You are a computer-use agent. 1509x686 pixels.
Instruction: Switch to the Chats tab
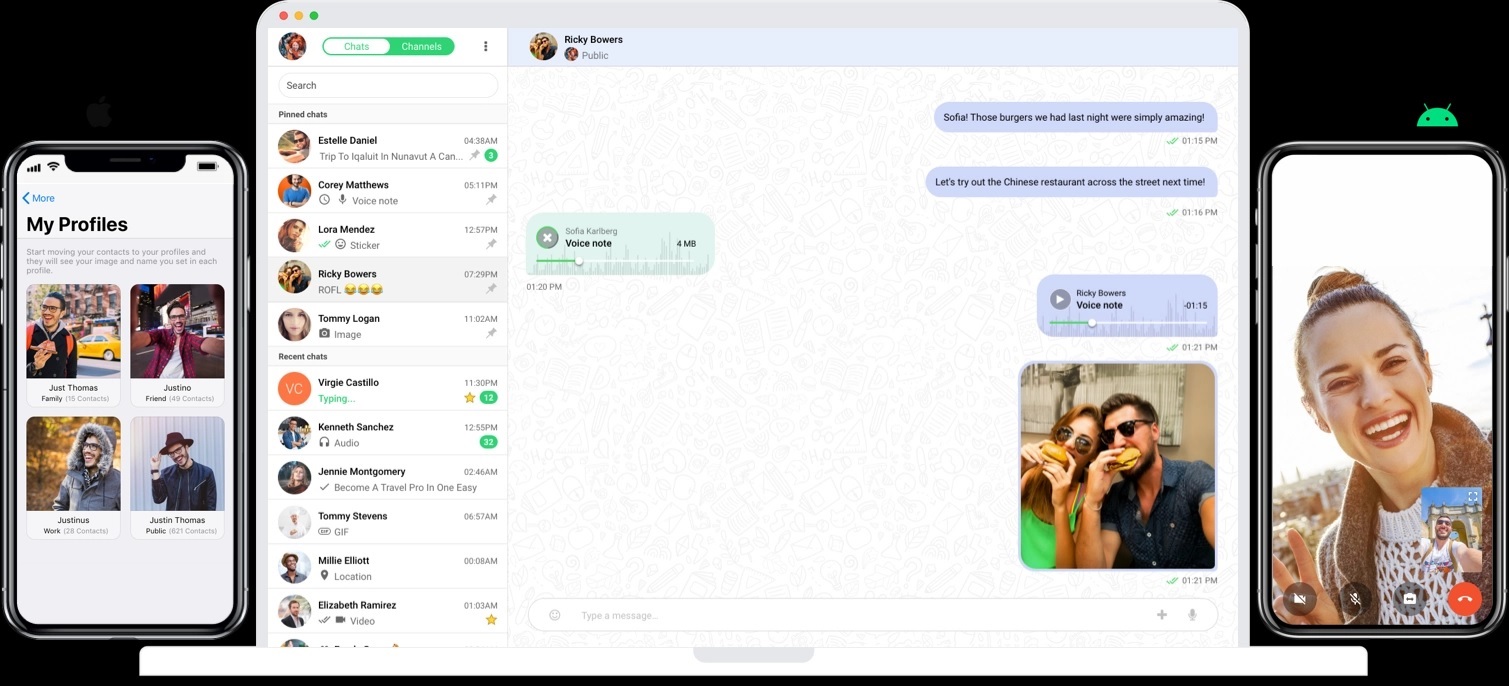(356, 46)
